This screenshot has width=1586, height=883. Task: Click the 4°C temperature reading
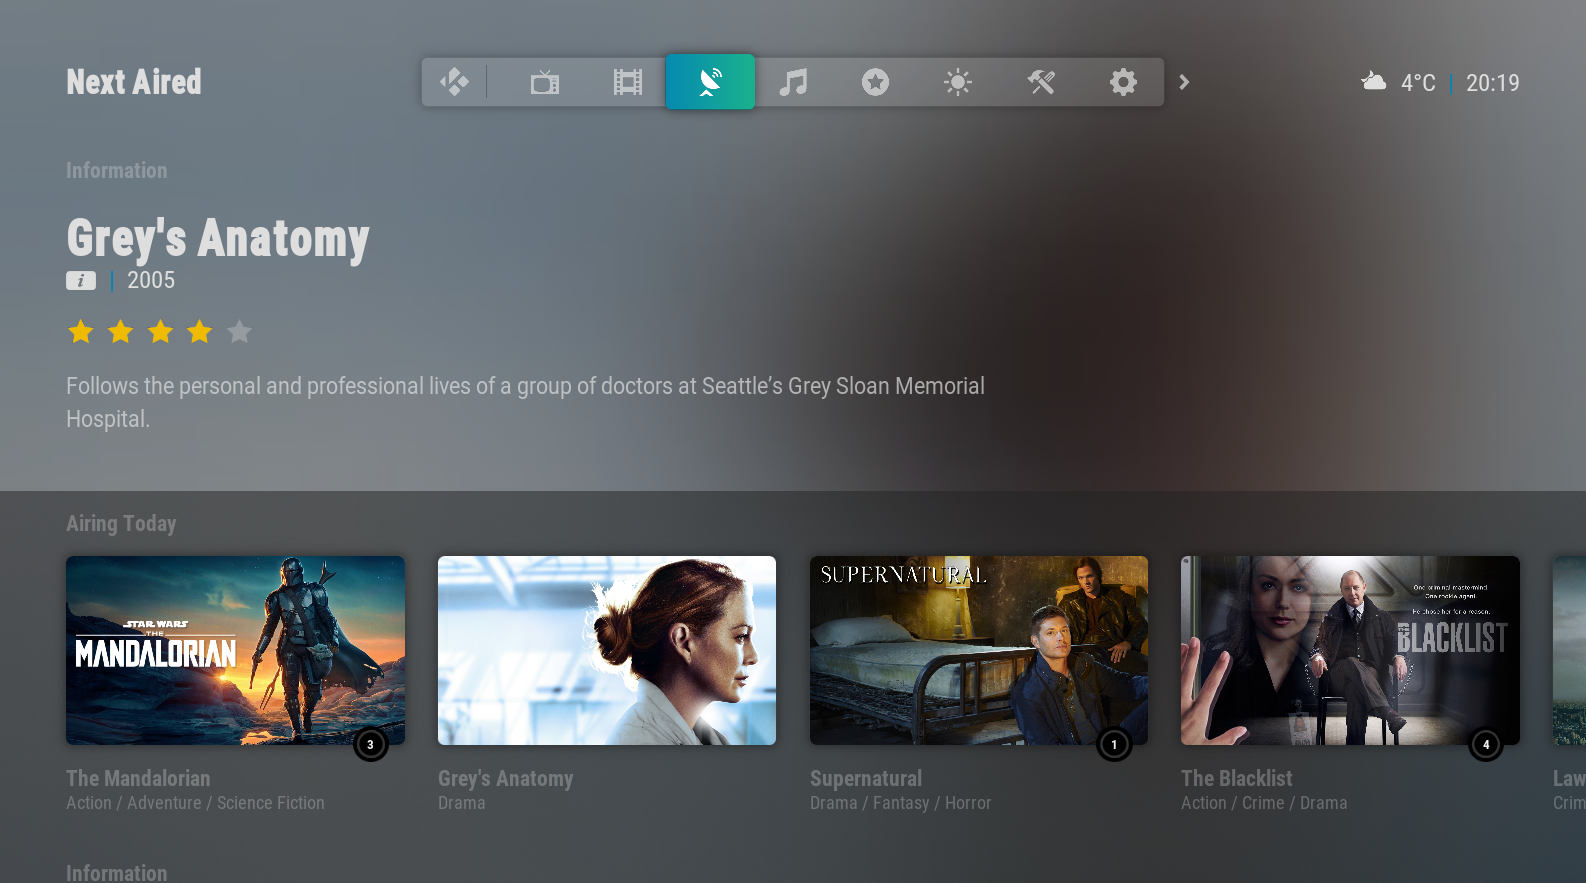1418,83
